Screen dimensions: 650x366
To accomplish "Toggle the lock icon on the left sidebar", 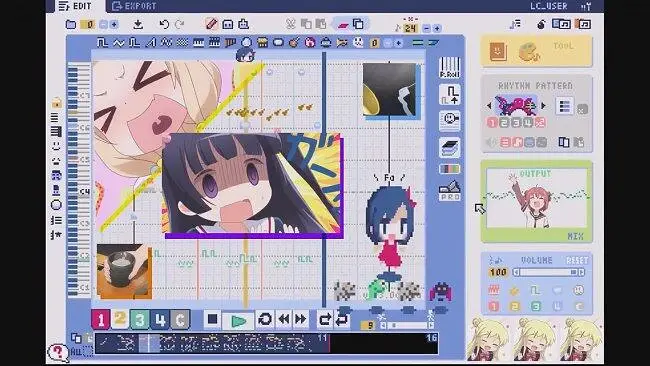I will pos(56,102).
